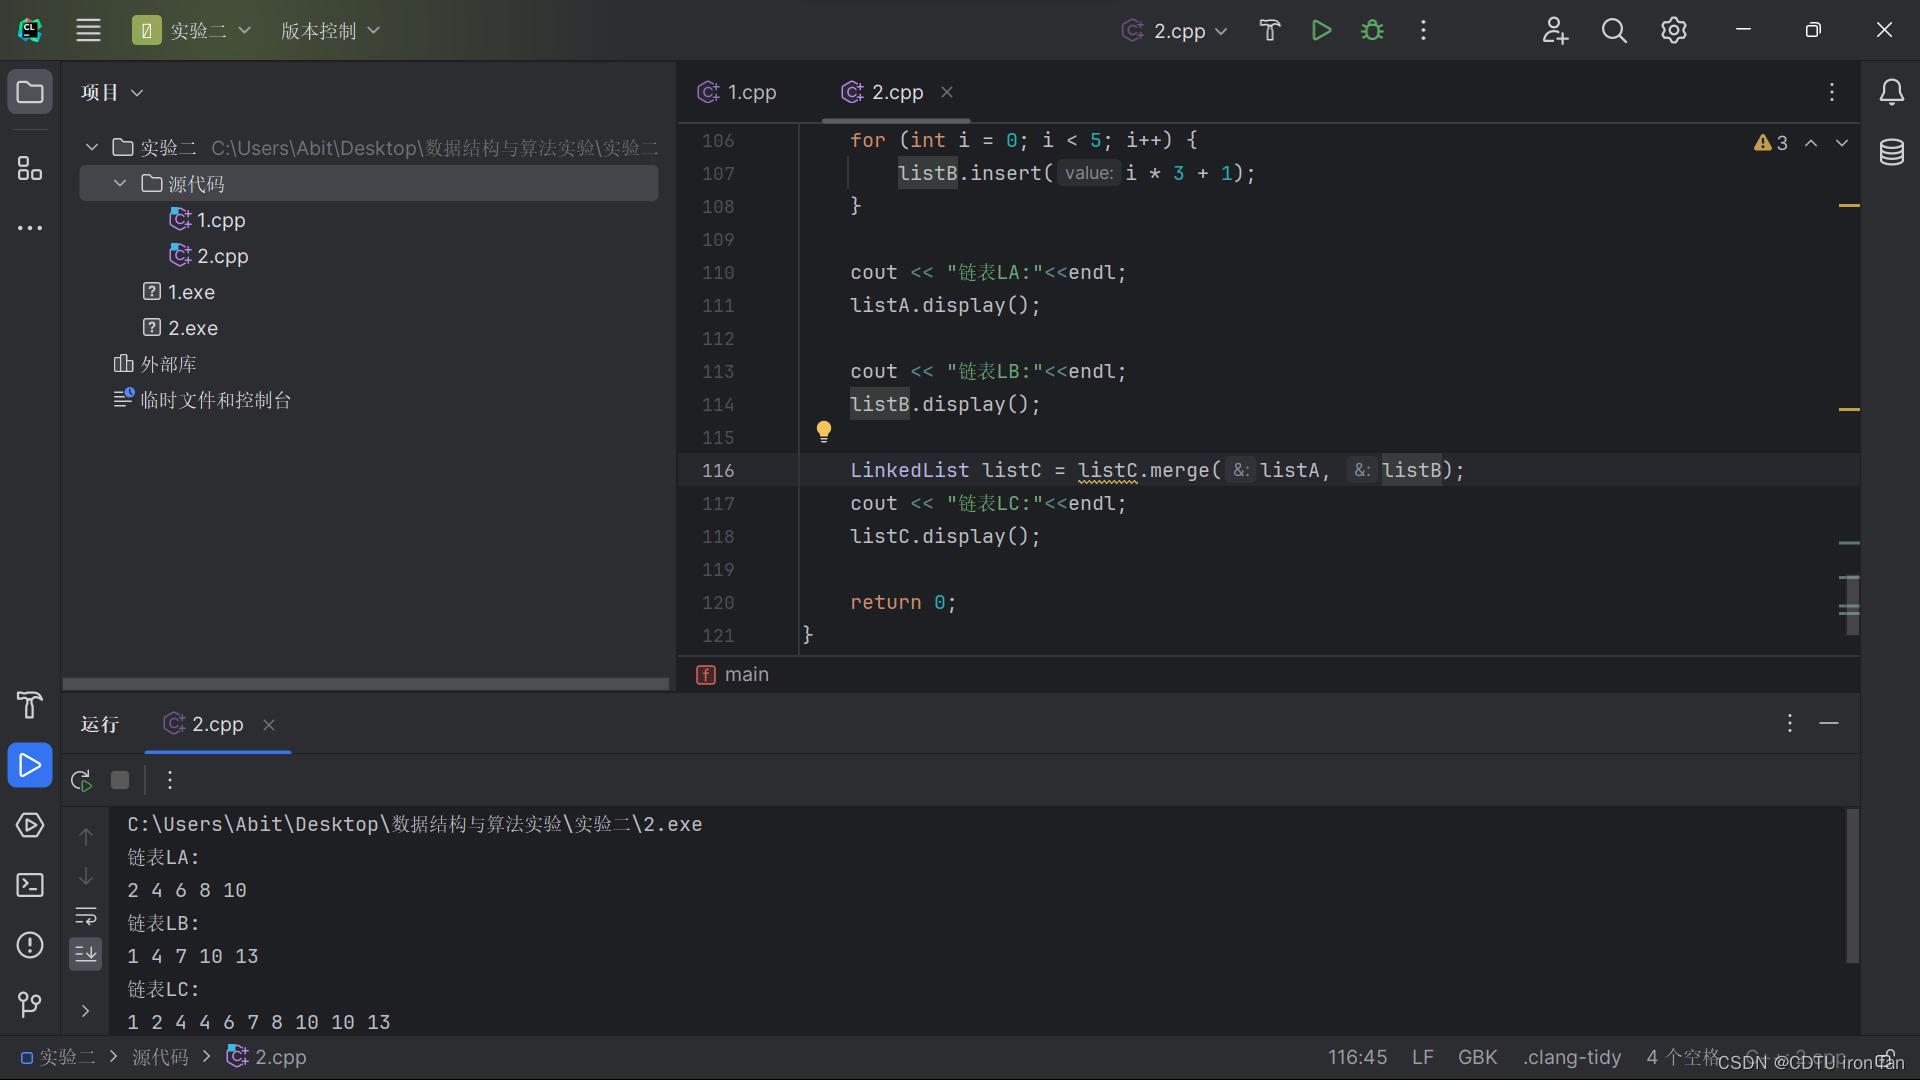The width and height of the screenshot is (1920, 1080).
Task: Open the Terminal tool window
Action: click(x=29, y=885)
